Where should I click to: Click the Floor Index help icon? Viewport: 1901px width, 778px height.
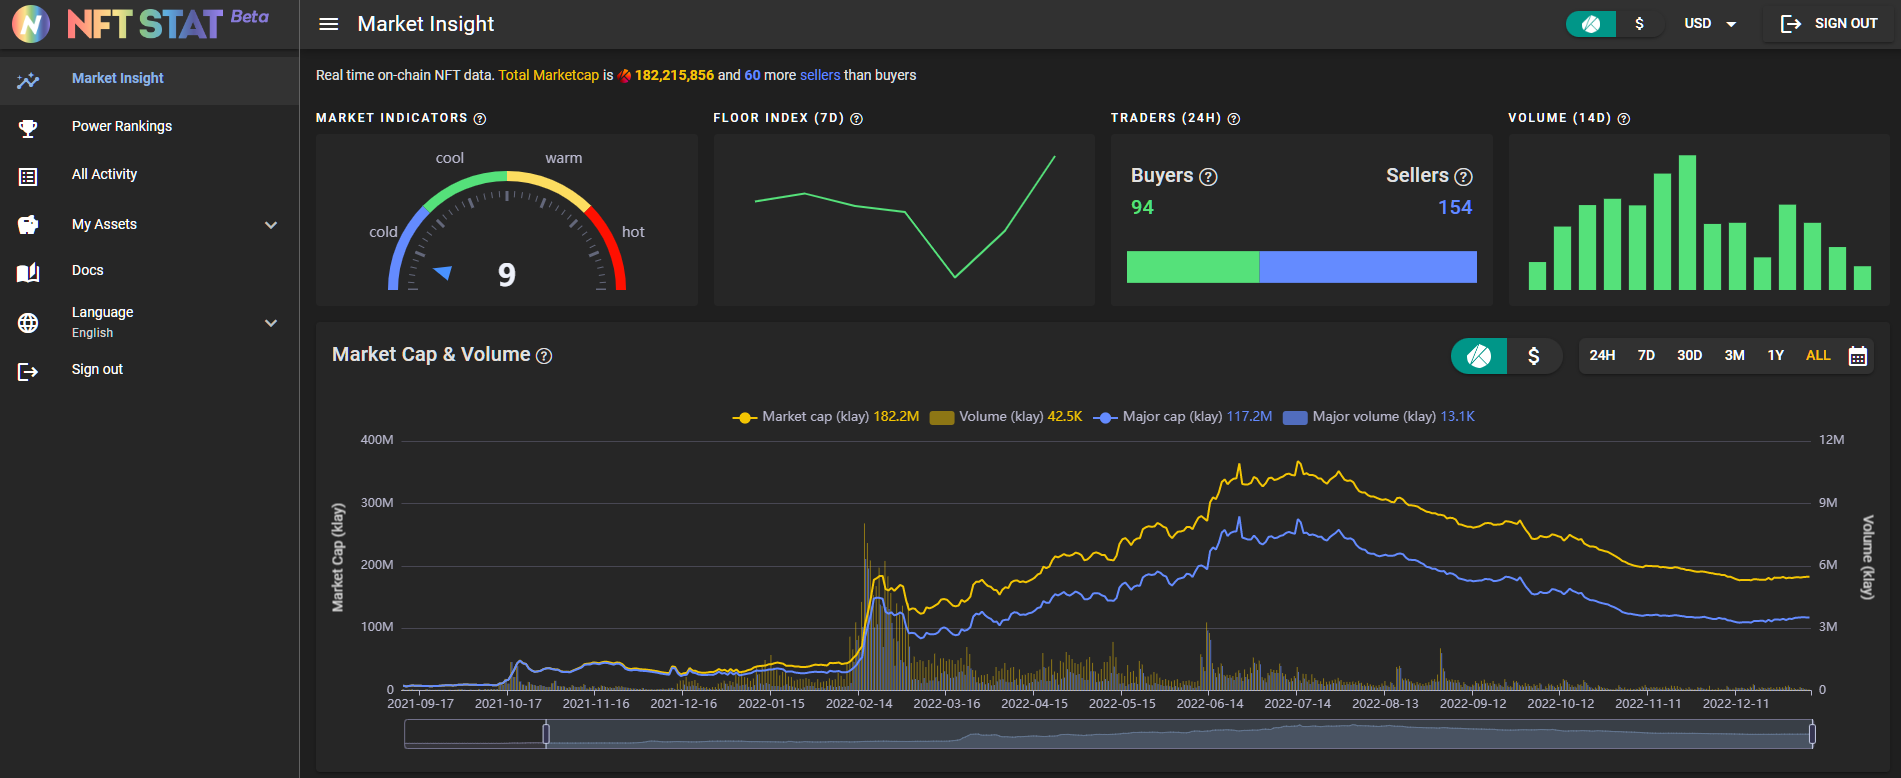coord(856,119)
